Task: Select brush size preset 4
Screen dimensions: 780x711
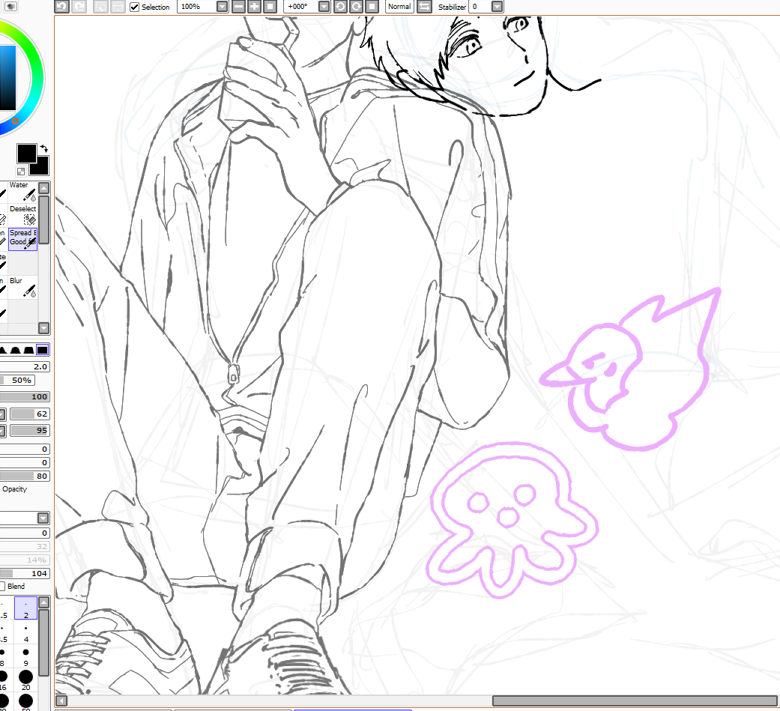Action: pyautogui.click(x=25, y=632)
